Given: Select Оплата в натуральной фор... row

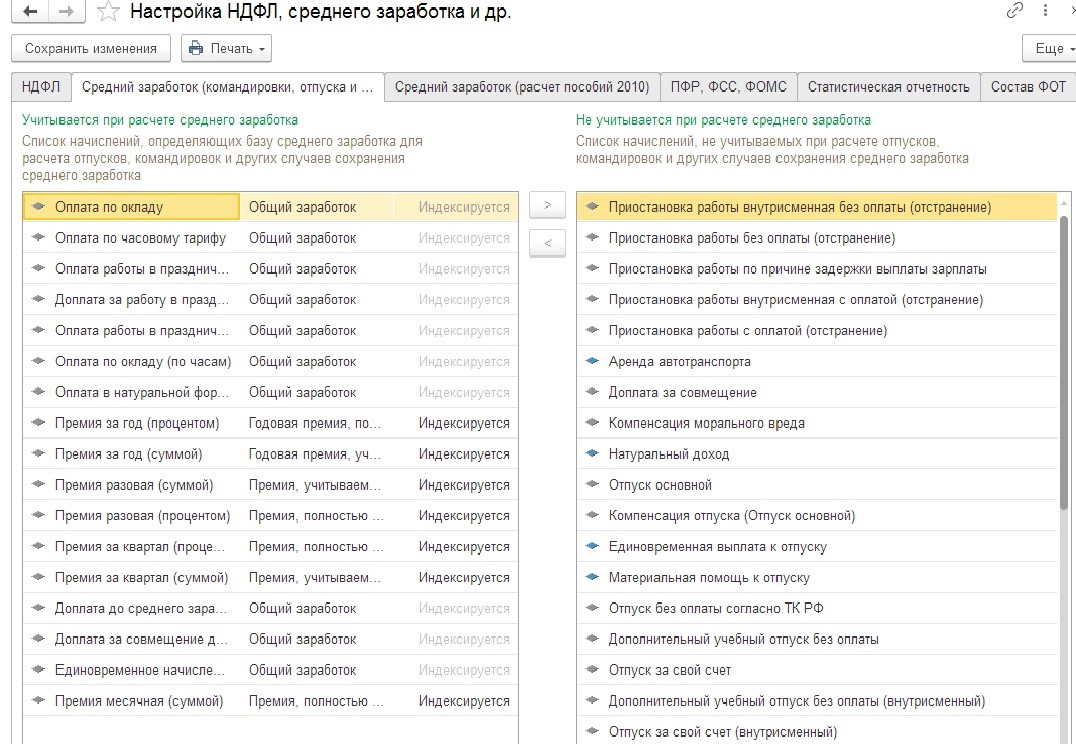Looking at the screenshot, I should [x=270, y=393].
